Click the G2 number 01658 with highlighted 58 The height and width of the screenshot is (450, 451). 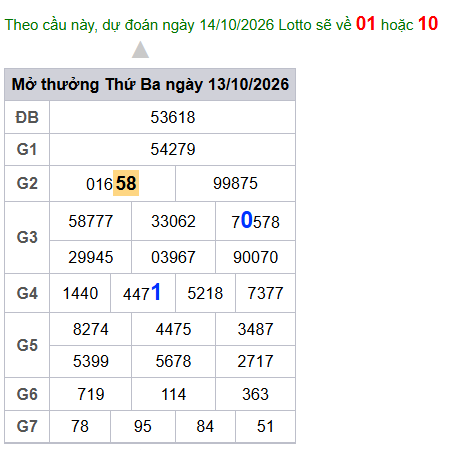click(x=112, y=183)
